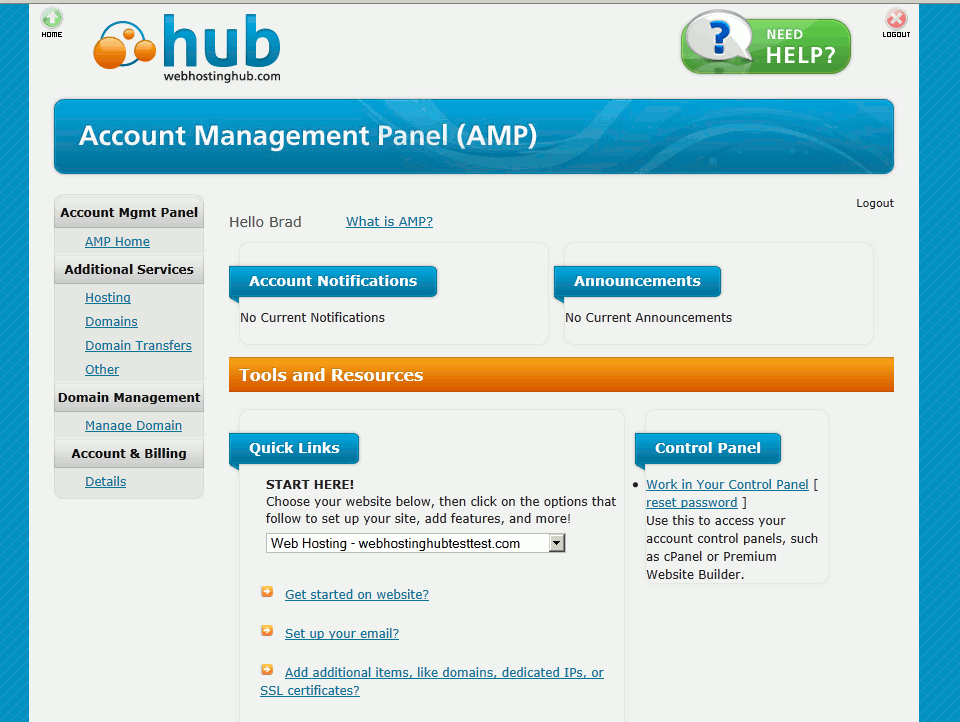Image resolution: width=960 pixels, height=722 pixels.
Task: Click the red Logout icon
Action: (896, 19)
